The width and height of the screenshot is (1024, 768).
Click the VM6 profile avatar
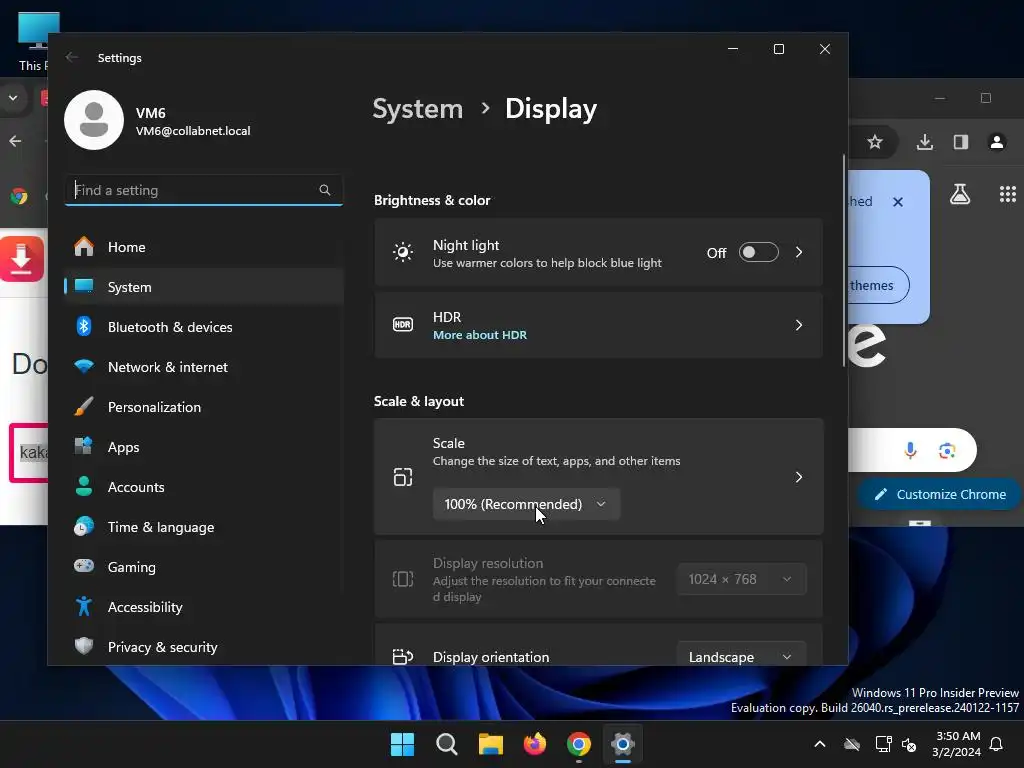pyautogui.click(x=94, y=120)
